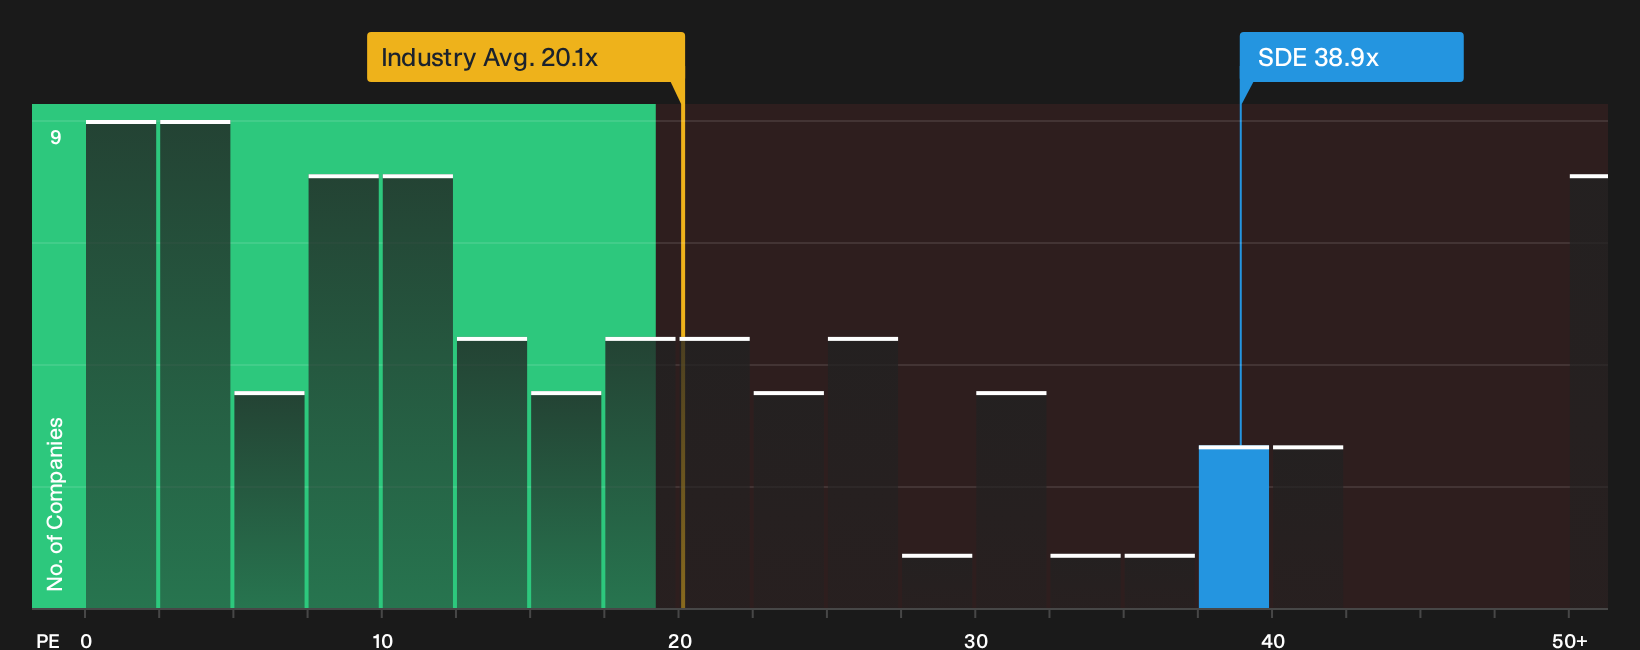The height and width of the screenshot is (650, 1640).
Task: Click the No. of Companies axis title
Action: click(55, 504)
